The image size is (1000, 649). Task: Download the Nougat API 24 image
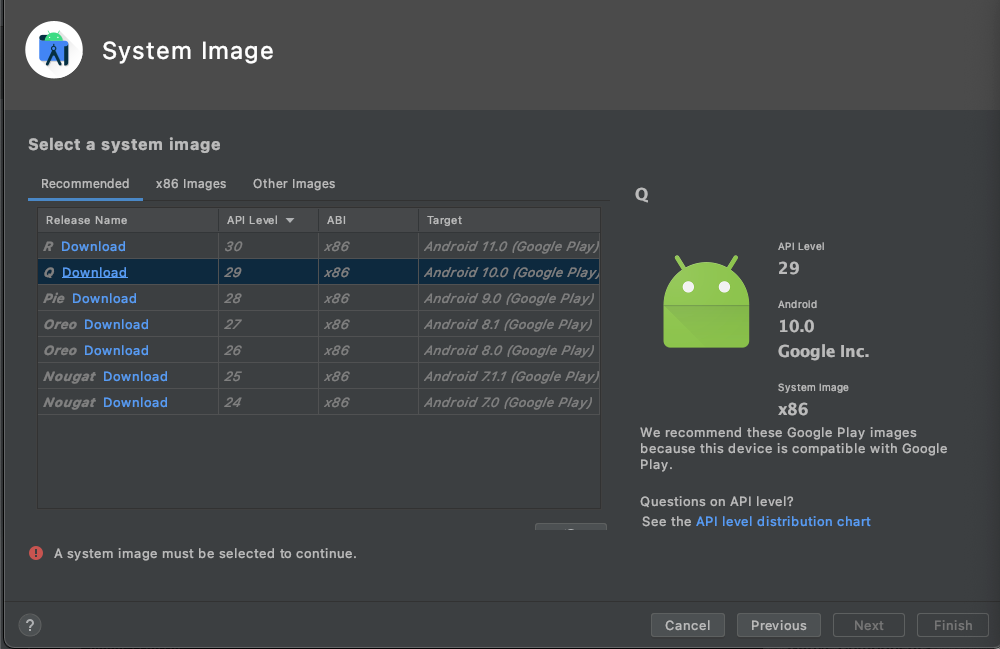click(135, 403)
